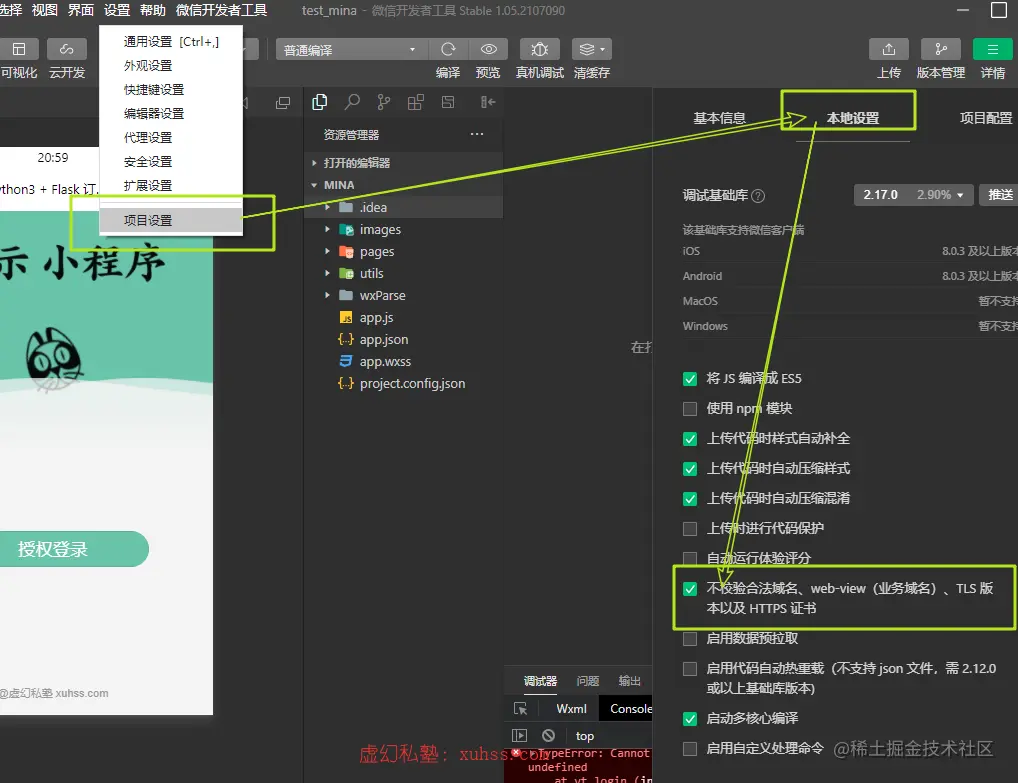Open the Cloud Development icon
The width and height of the screenshot is (1018, 783).
pos(66,49)
